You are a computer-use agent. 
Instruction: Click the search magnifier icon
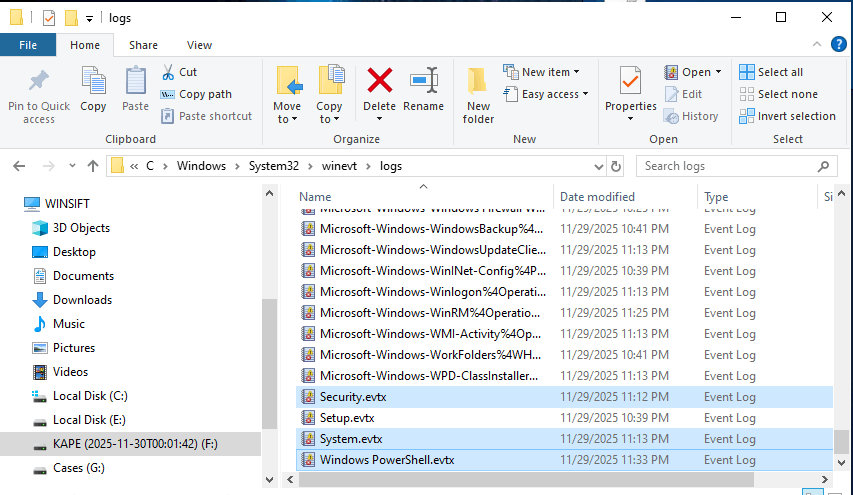pyautogui.click(x=824, y=166)
